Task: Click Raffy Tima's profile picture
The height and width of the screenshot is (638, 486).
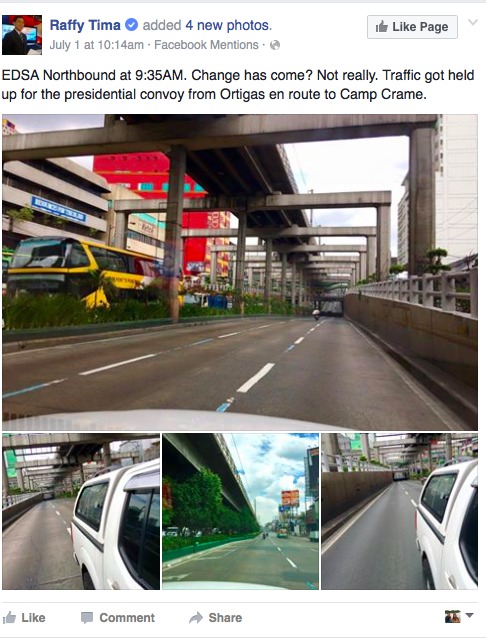Action: (x=22, y=35)
